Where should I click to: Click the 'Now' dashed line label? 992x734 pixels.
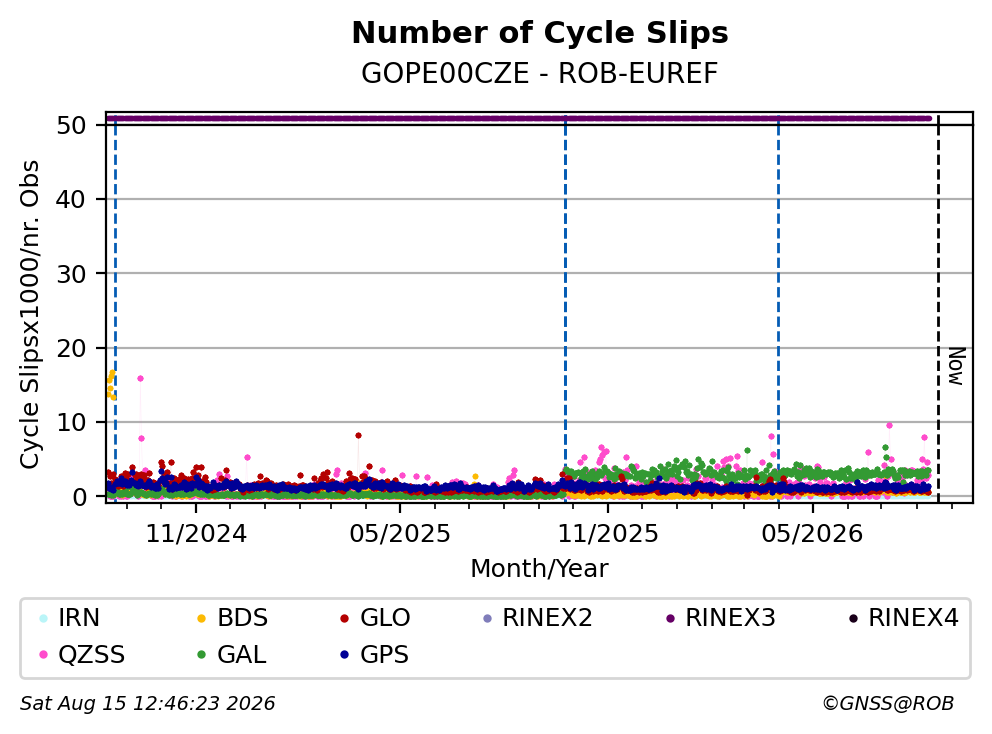click(x=956, y=366)
